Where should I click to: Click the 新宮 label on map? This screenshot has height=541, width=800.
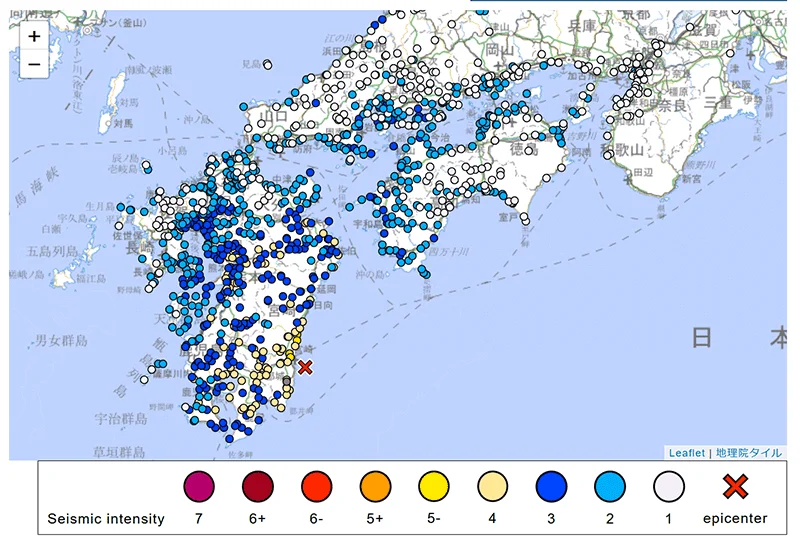(691, 179)
